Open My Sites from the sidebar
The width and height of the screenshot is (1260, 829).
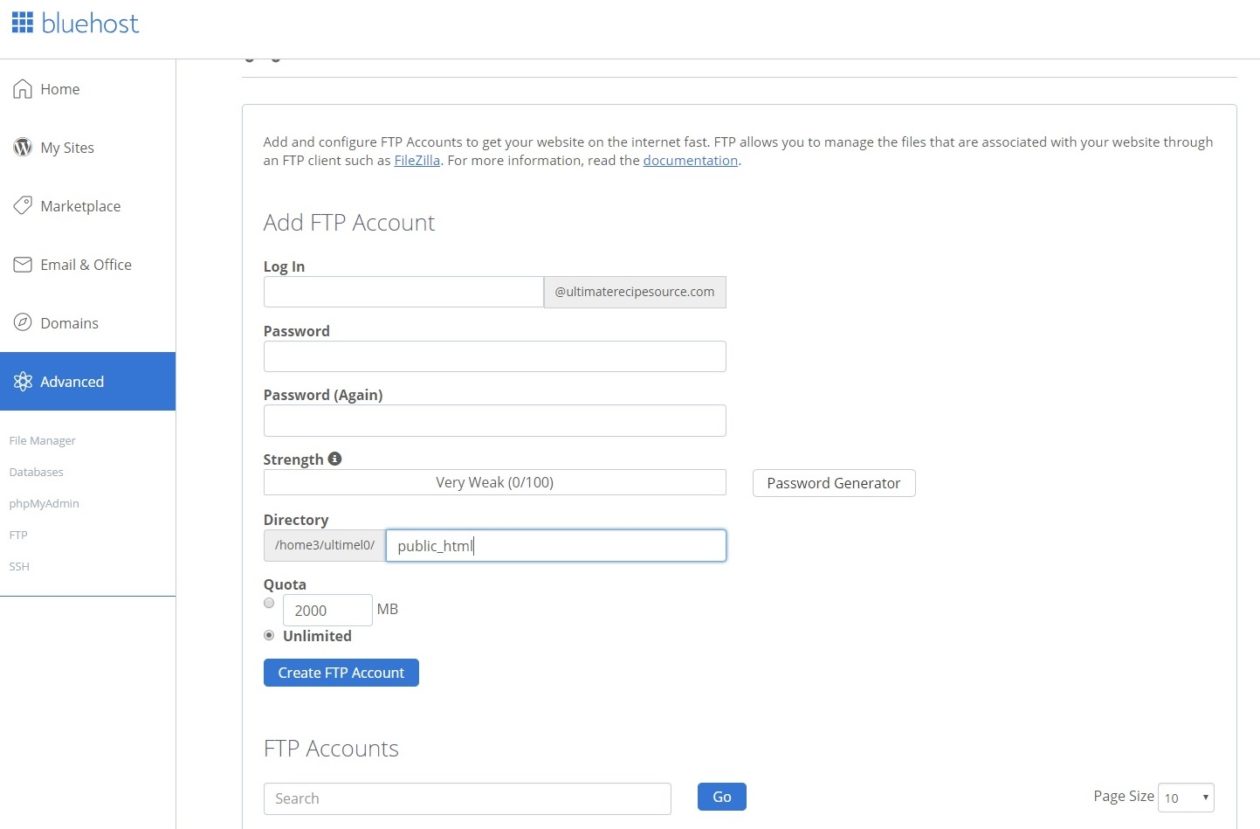coord(21,147)
